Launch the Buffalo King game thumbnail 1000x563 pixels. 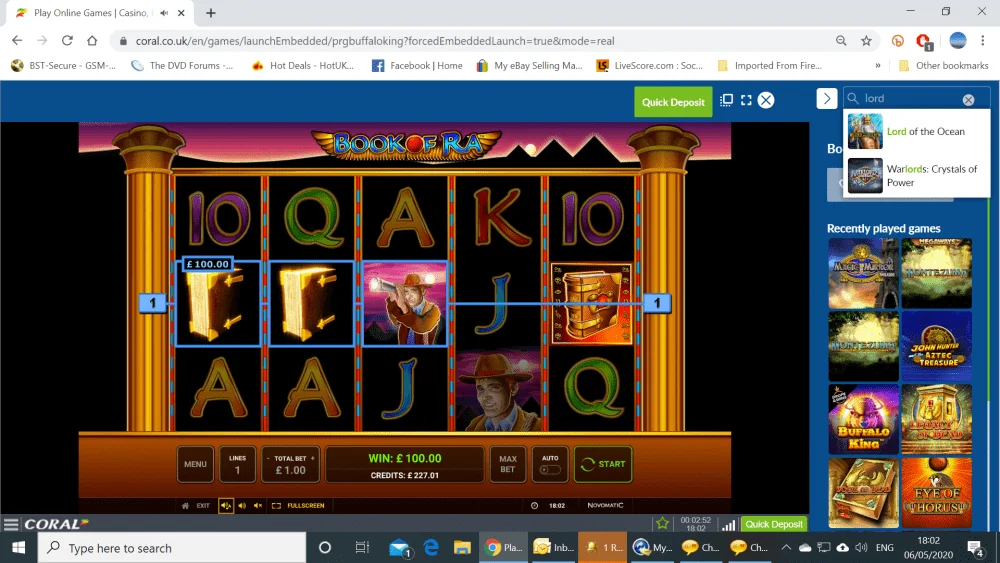[x=863, y=419]
